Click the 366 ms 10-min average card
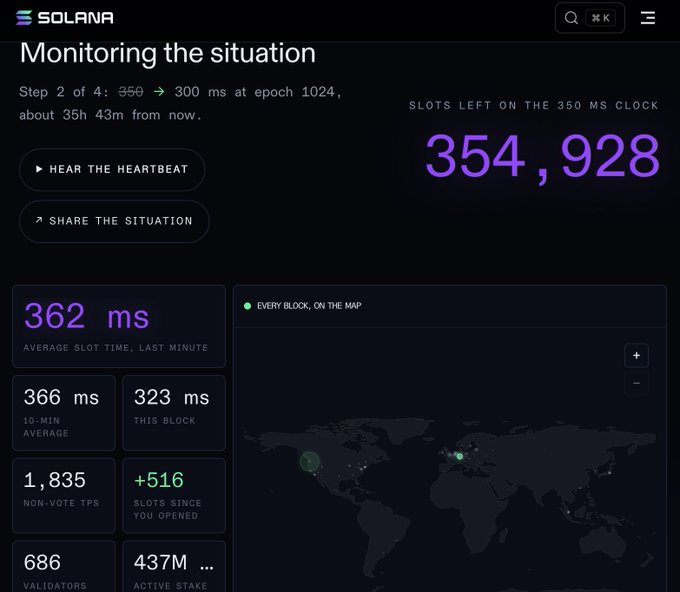The image size is (680, 592). [64, 413]
